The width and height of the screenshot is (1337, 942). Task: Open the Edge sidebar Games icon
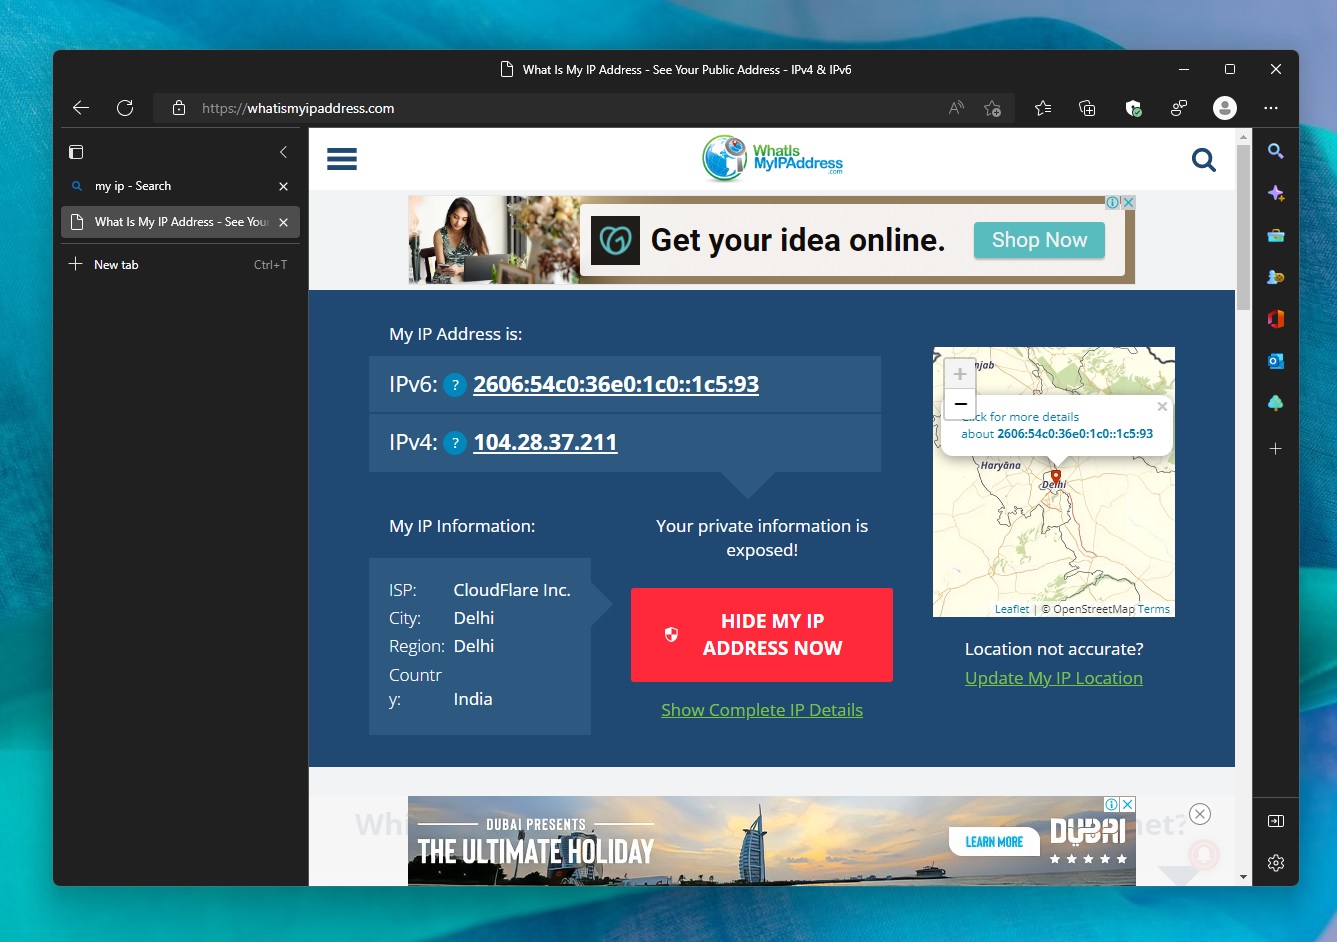pyautogui.click(x=1275, y=277)
